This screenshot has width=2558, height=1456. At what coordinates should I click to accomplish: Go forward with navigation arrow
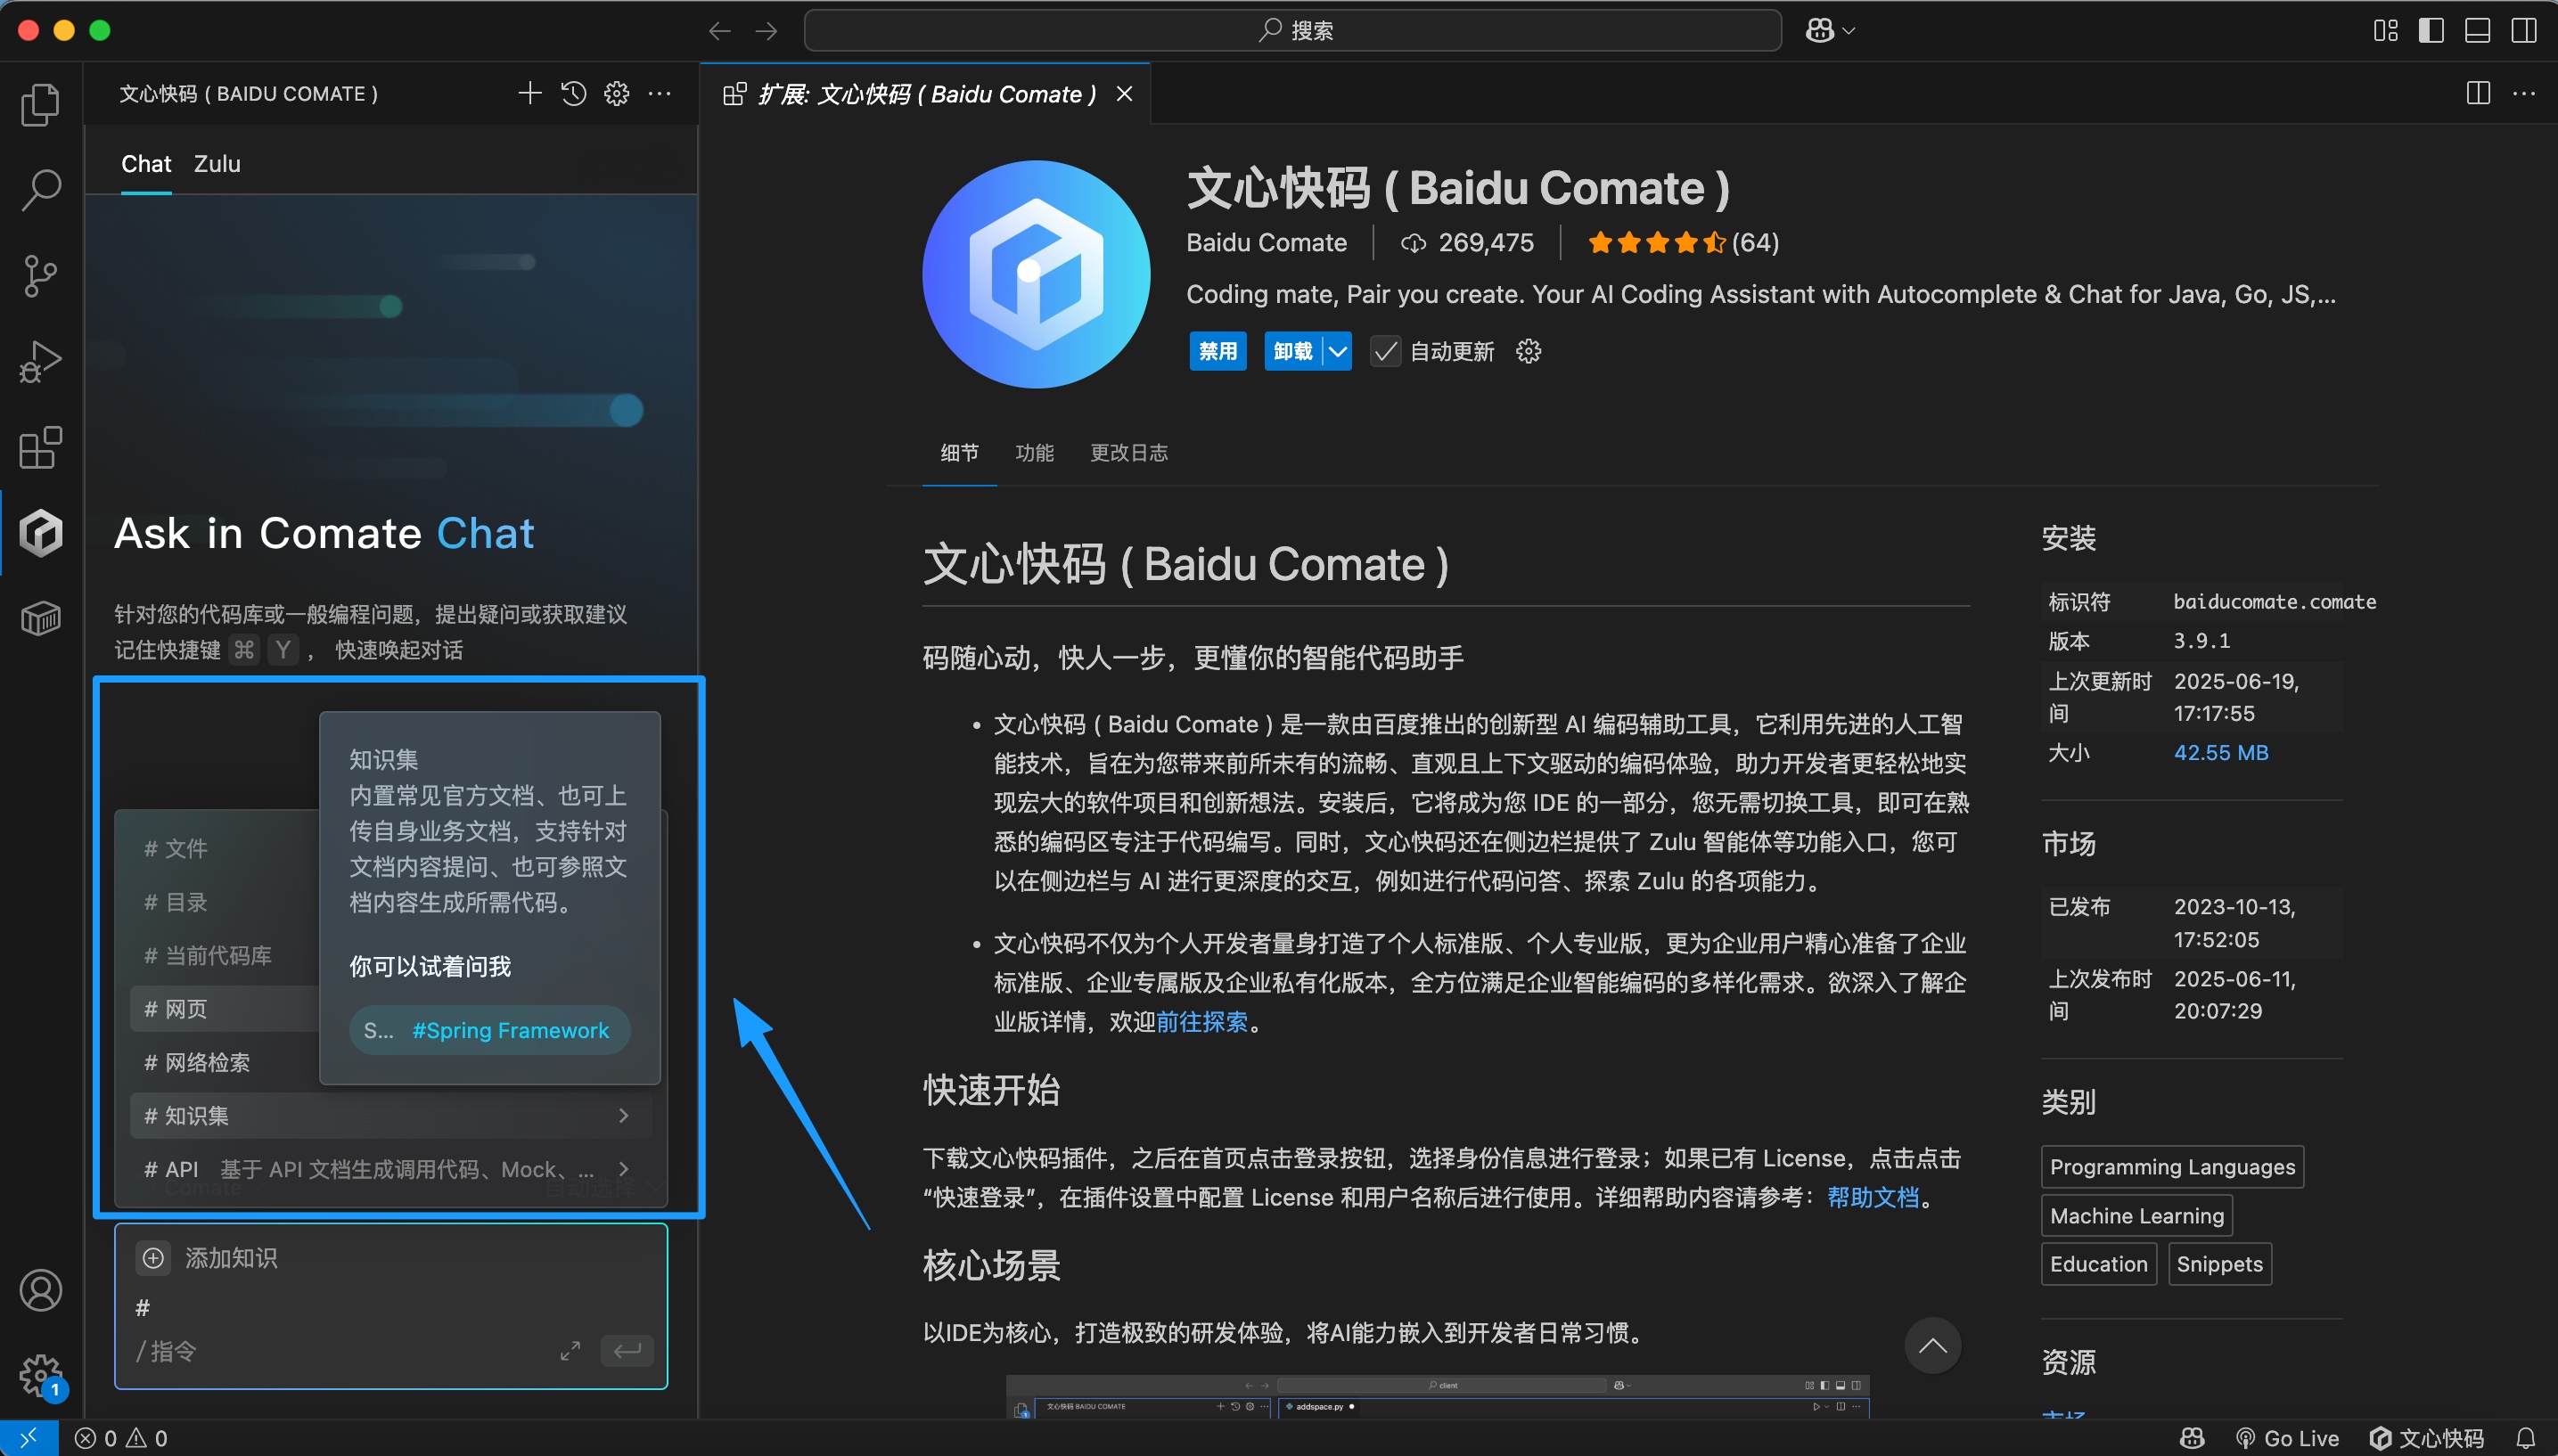[x=767, y=31]
